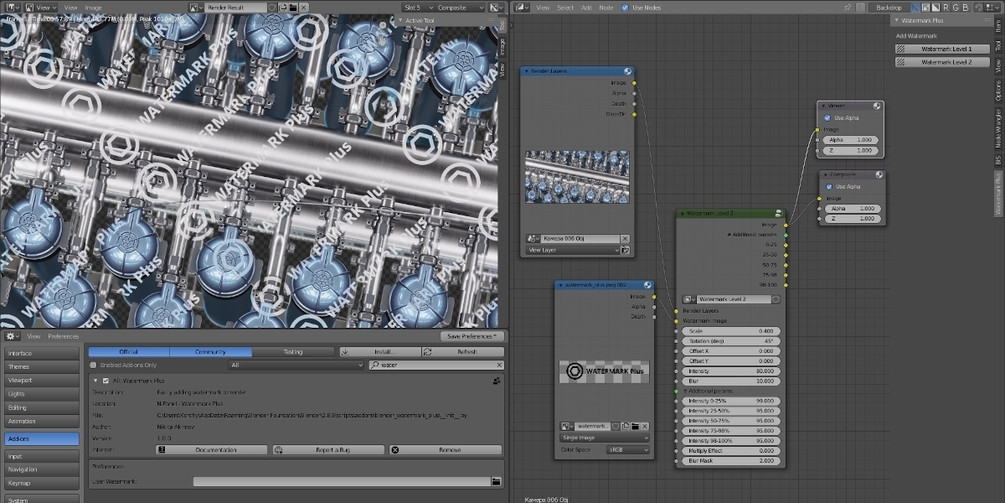
Task: Unlink scene with X in Render Layers node
Action: pyautogui.click(x=625, y=239)
